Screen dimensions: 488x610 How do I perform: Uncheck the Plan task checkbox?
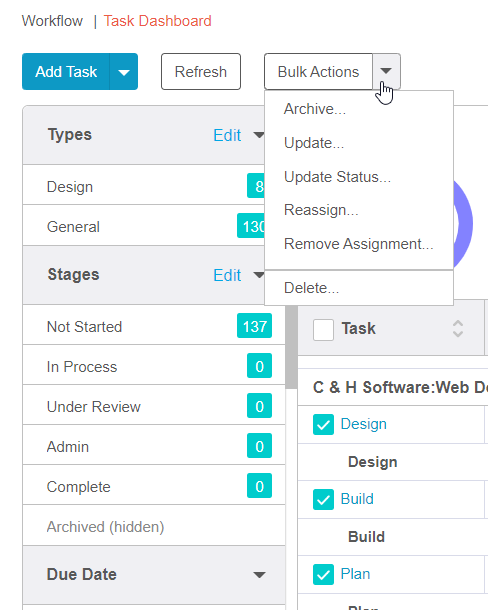[323, 574]
